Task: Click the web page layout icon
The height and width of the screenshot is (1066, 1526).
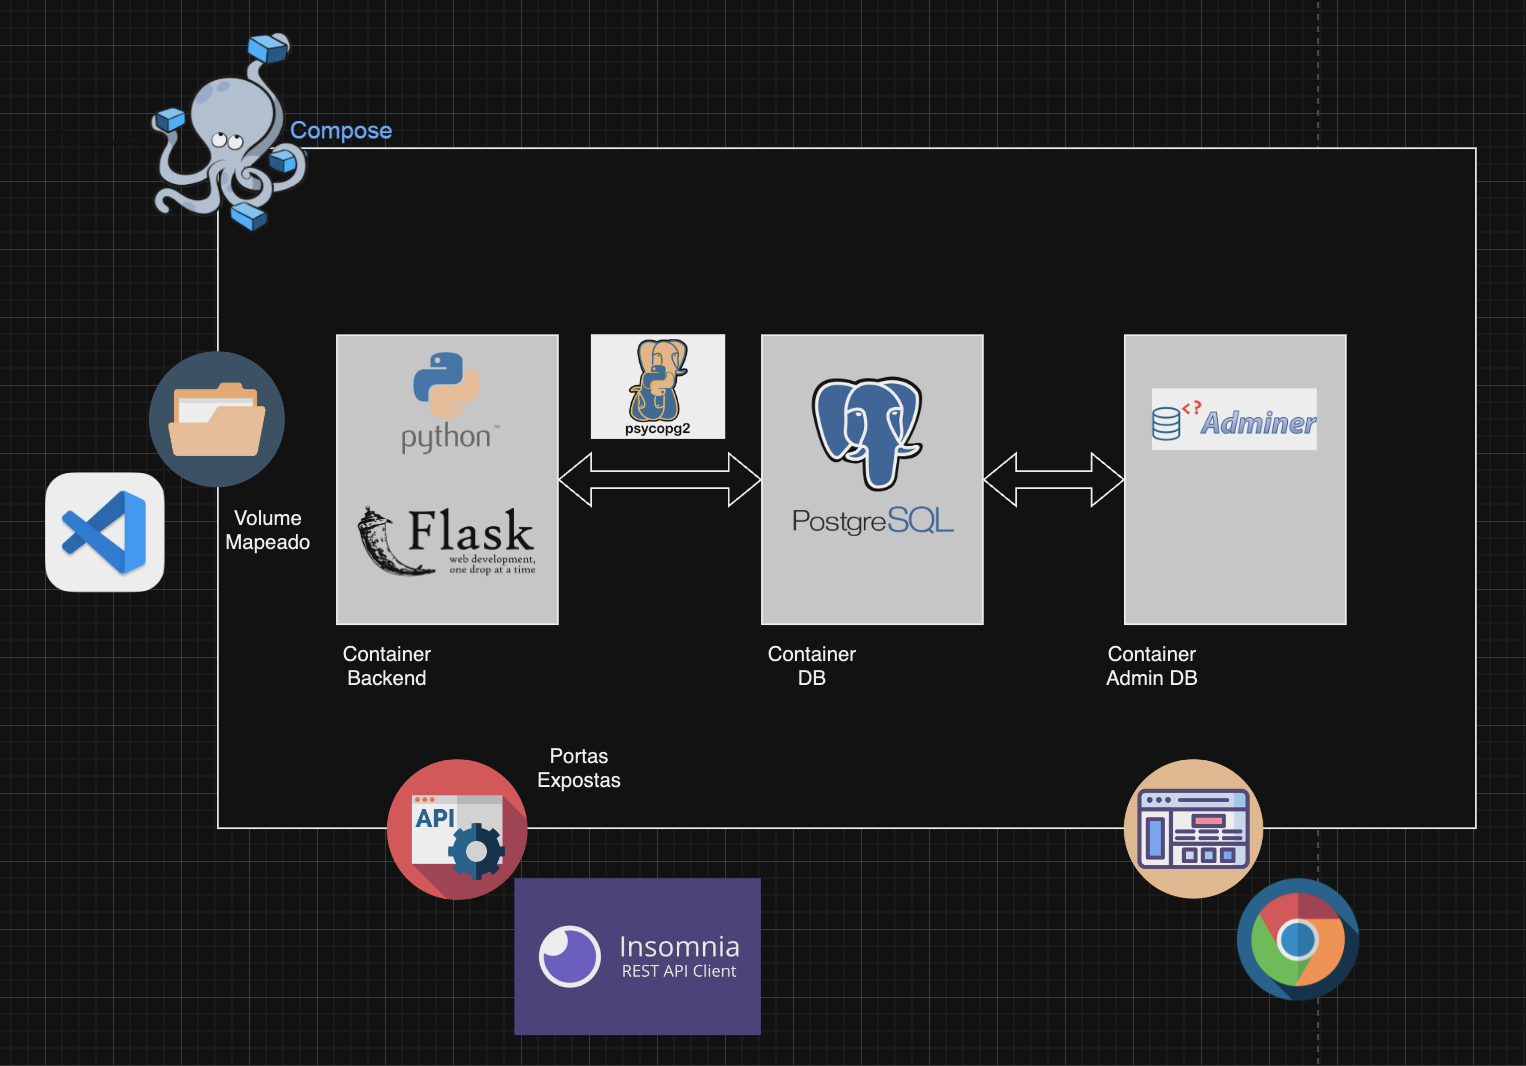Action: 1194,829
